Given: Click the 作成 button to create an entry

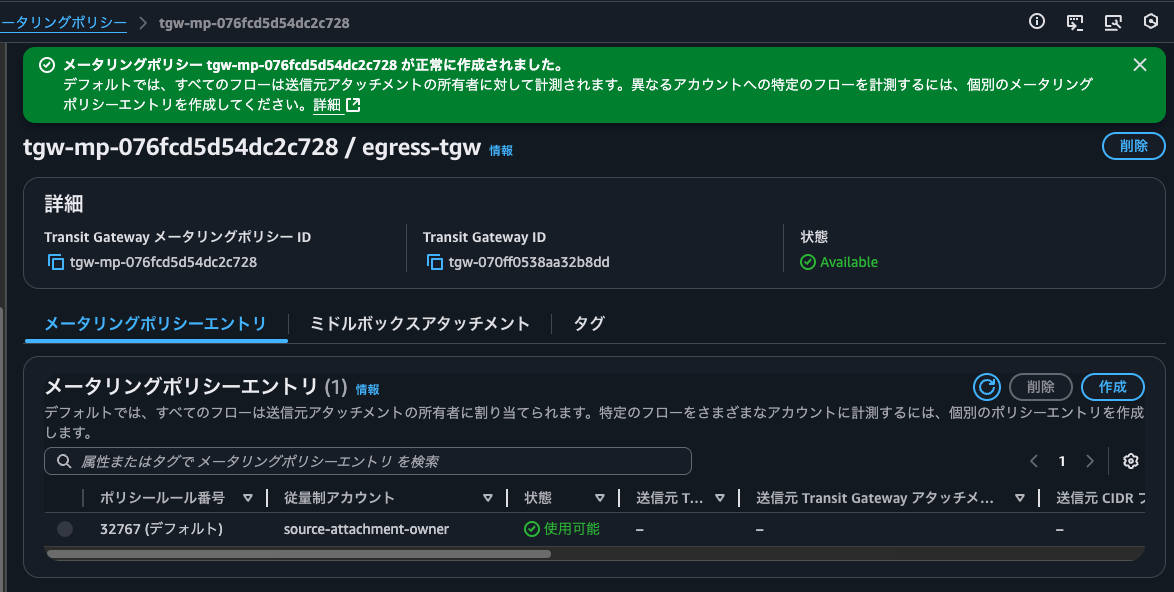Looking at the screenshot, I should click(1112, 386).
